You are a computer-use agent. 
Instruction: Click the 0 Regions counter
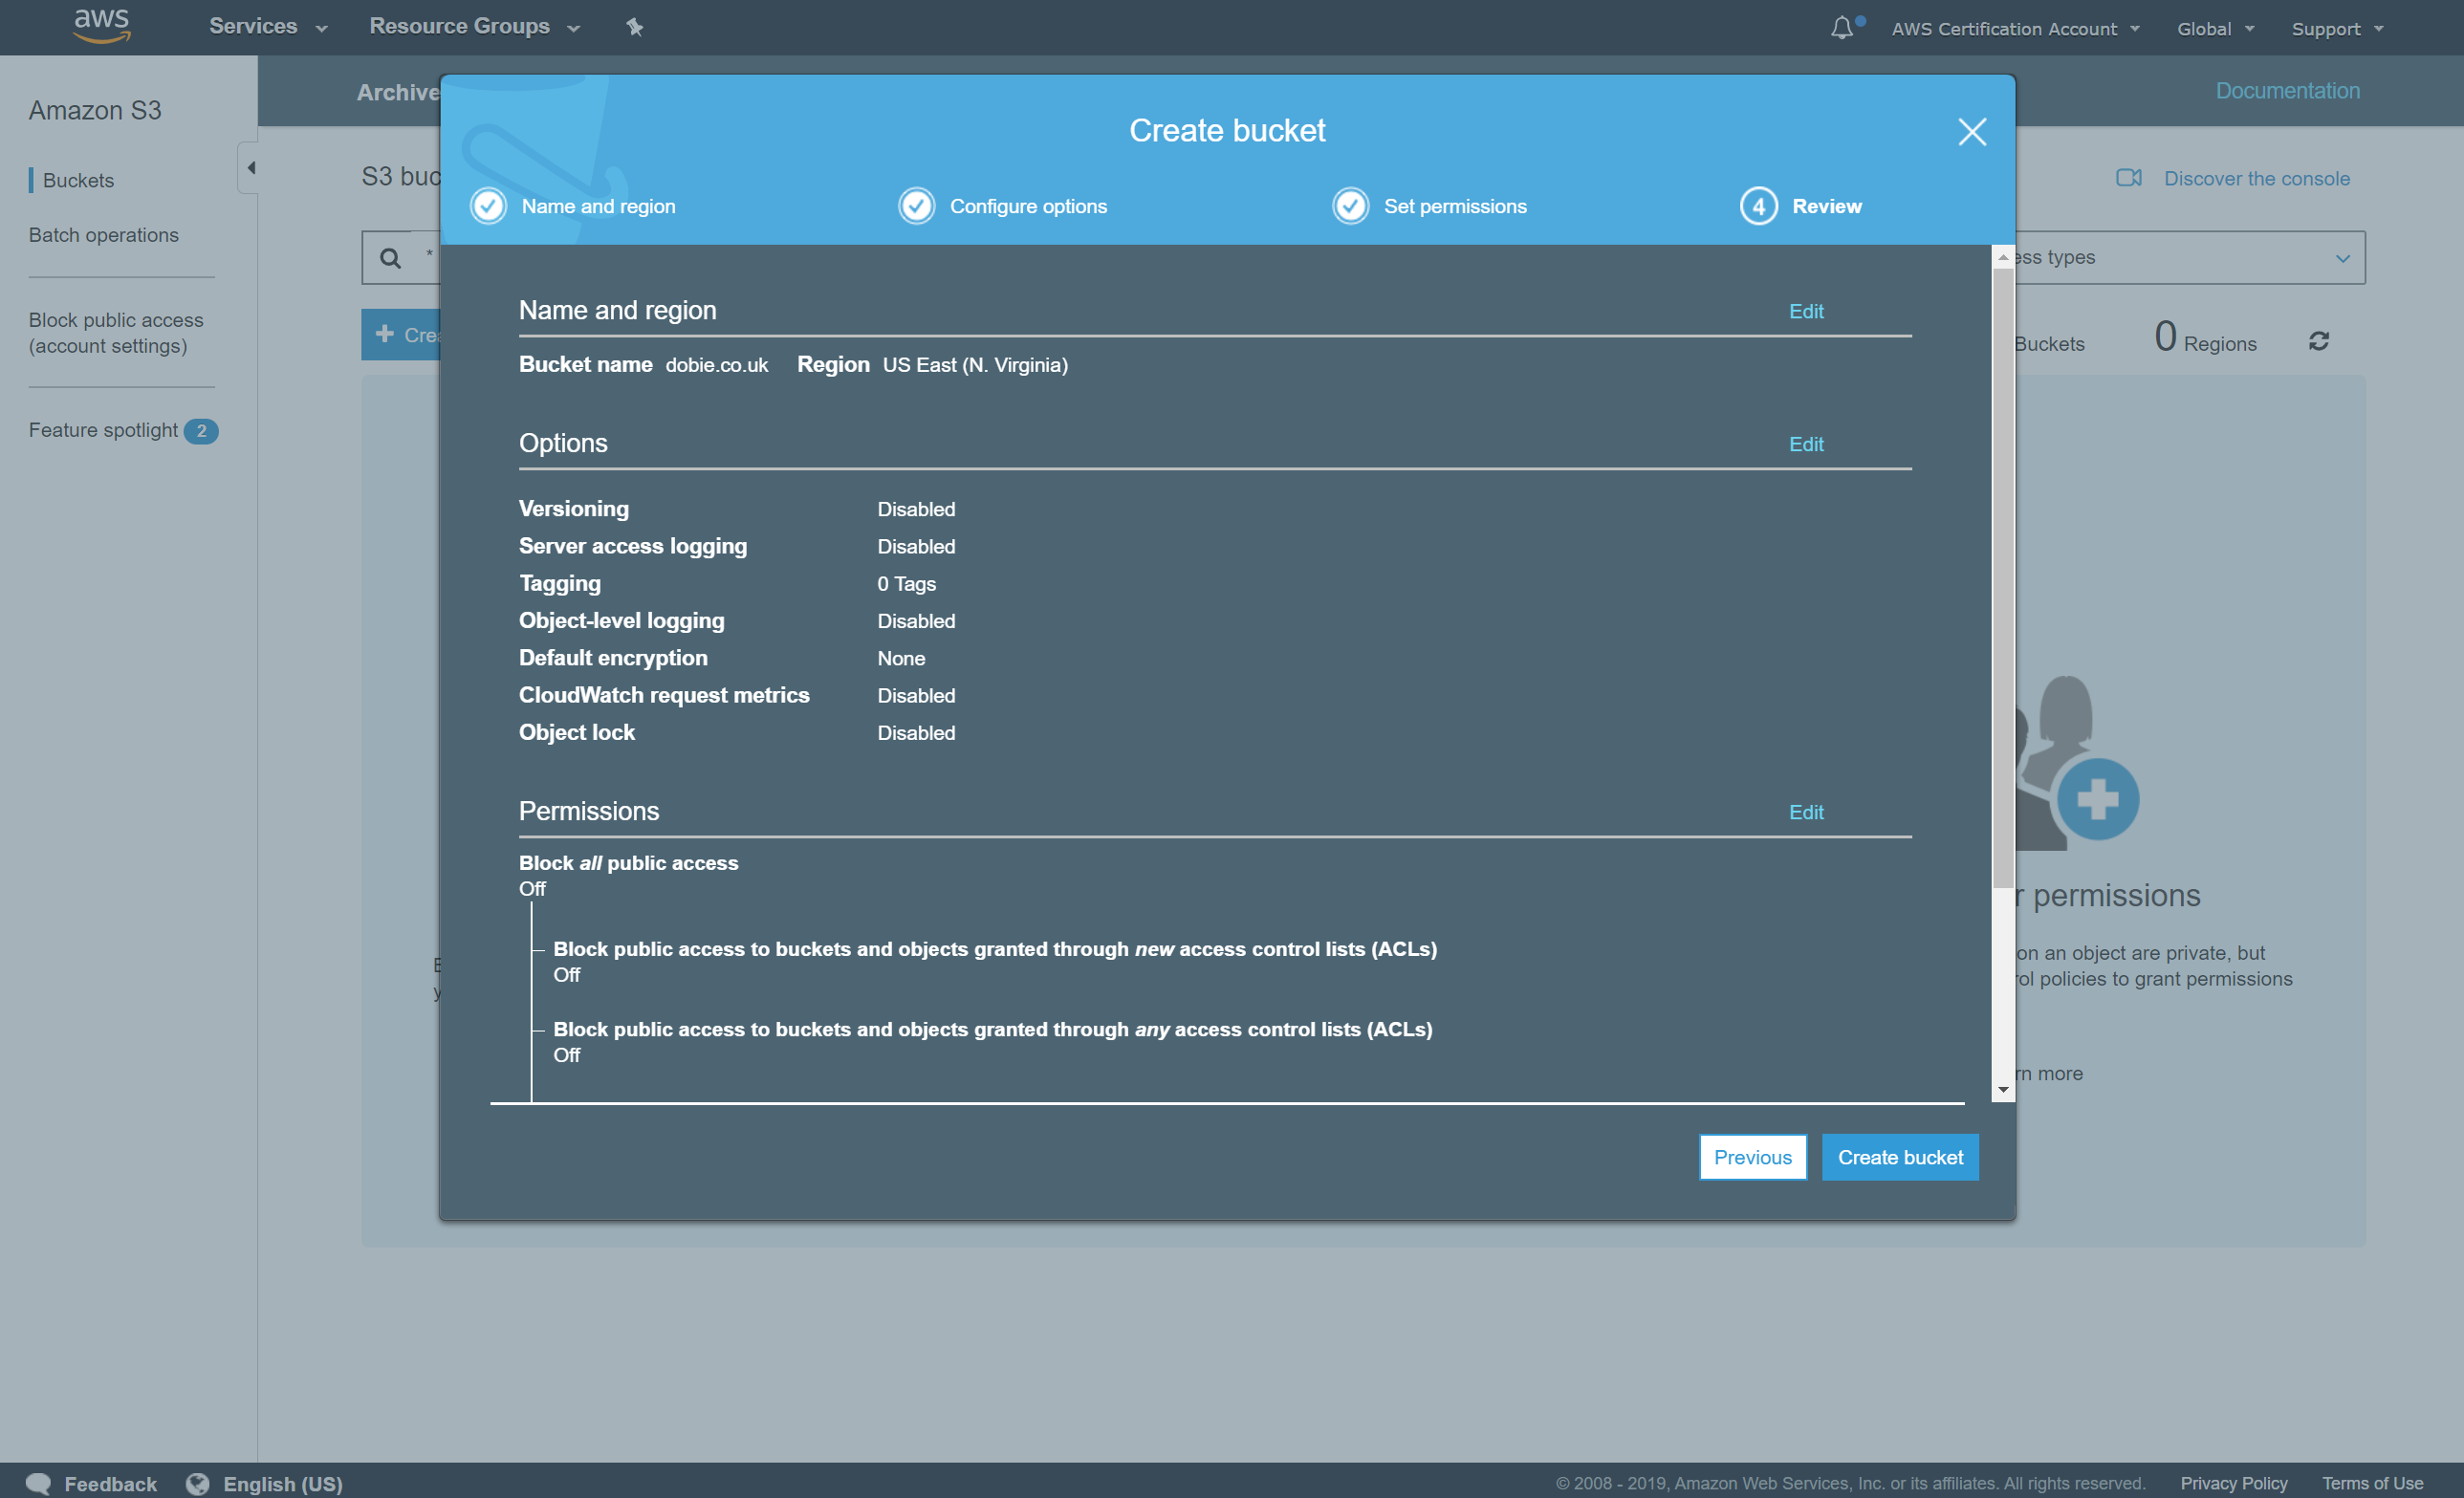tap(2205, 337)
